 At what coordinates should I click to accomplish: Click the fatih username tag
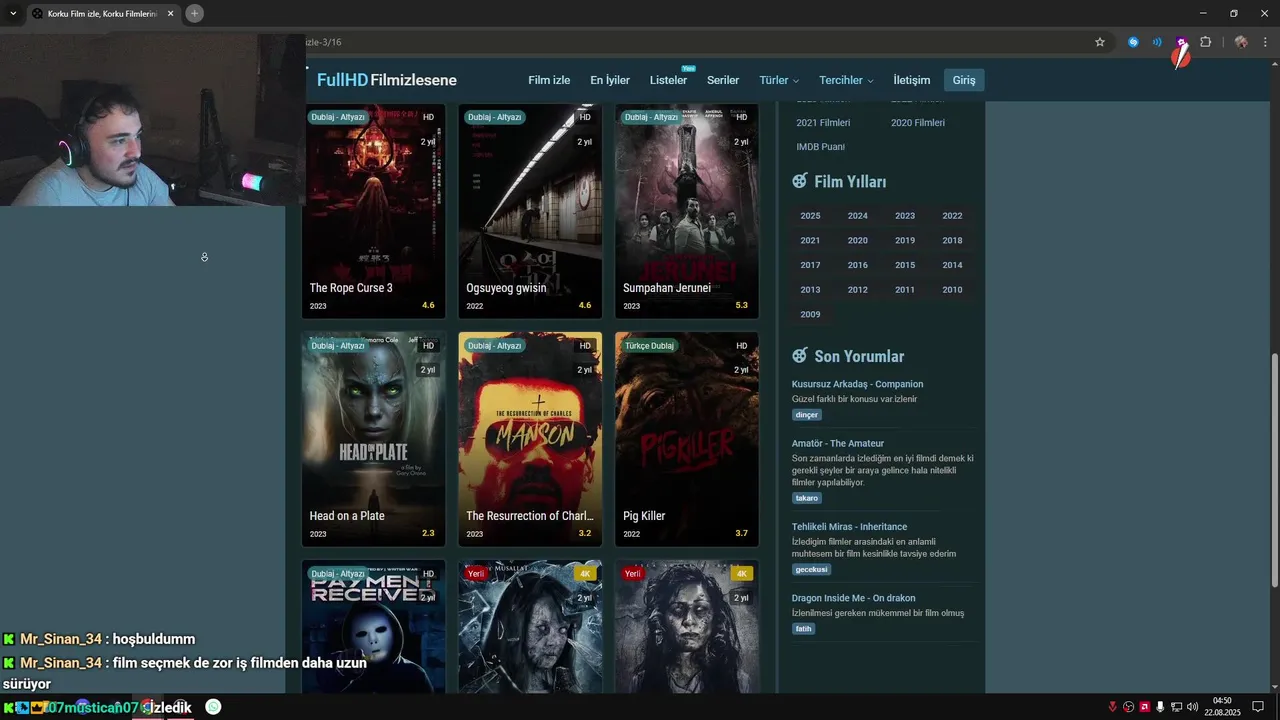point(803,629)
